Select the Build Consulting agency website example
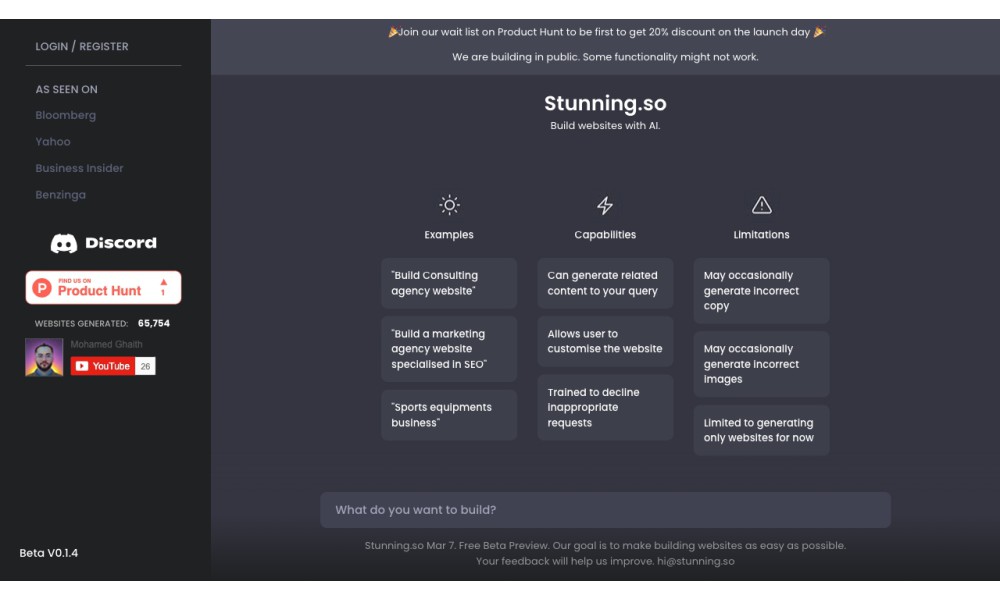Image resolution: width=1000 pixels, height=600 pixels. 449,283
